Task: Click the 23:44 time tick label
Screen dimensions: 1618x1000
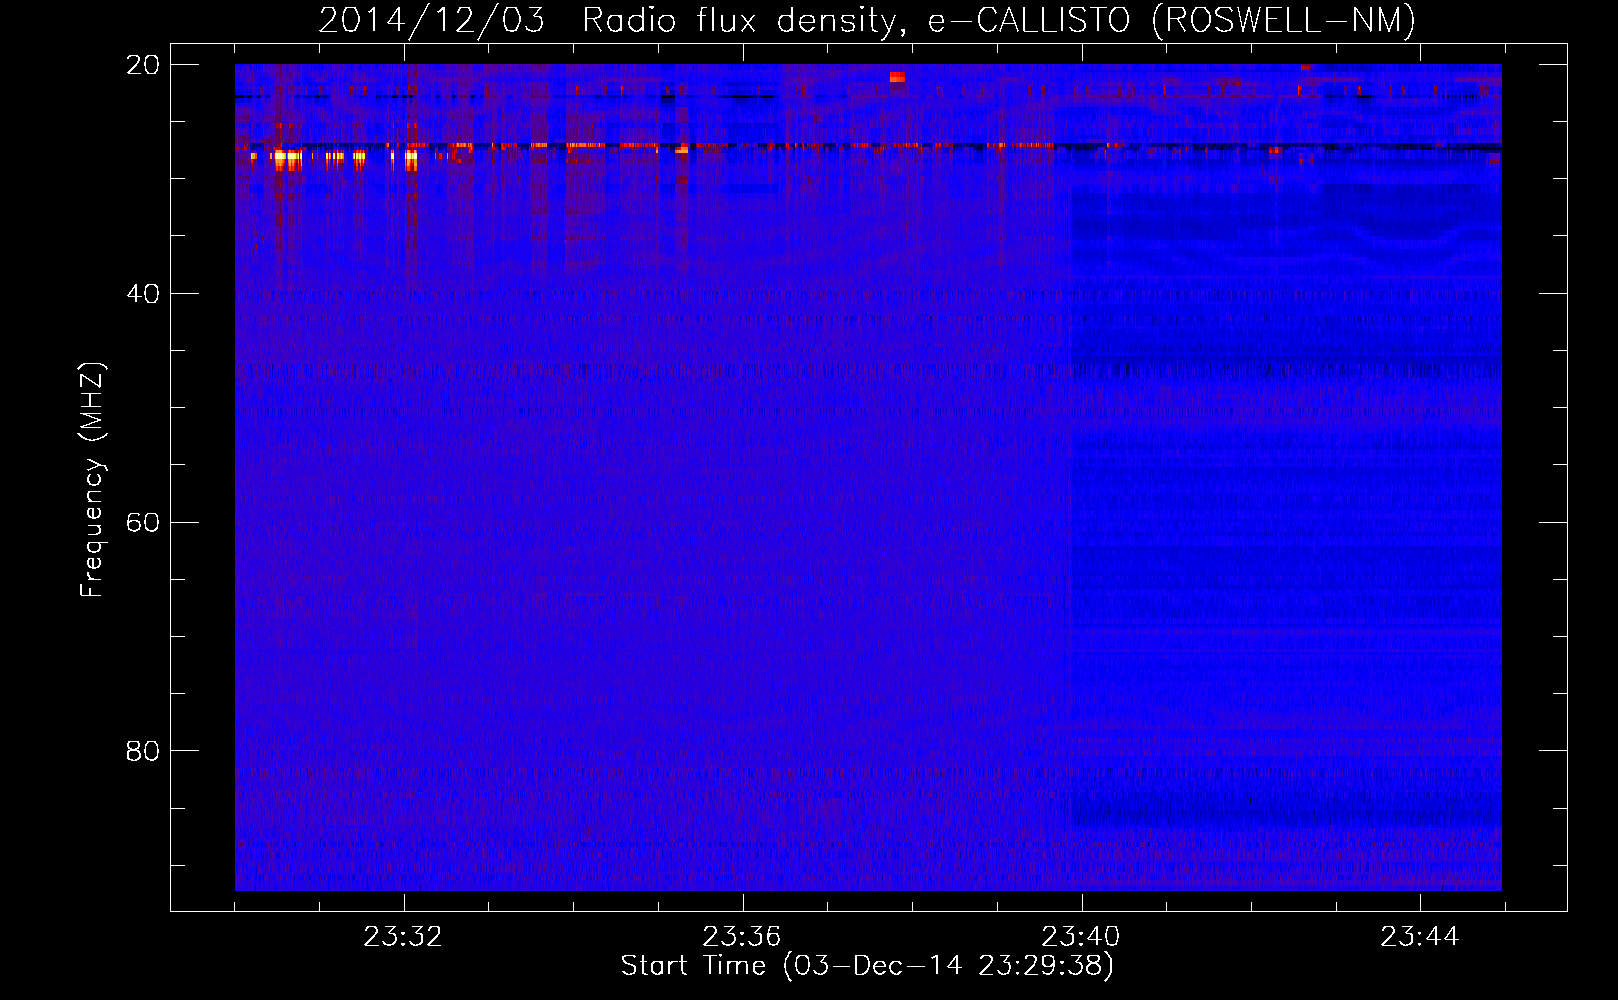Action: 1419,937
